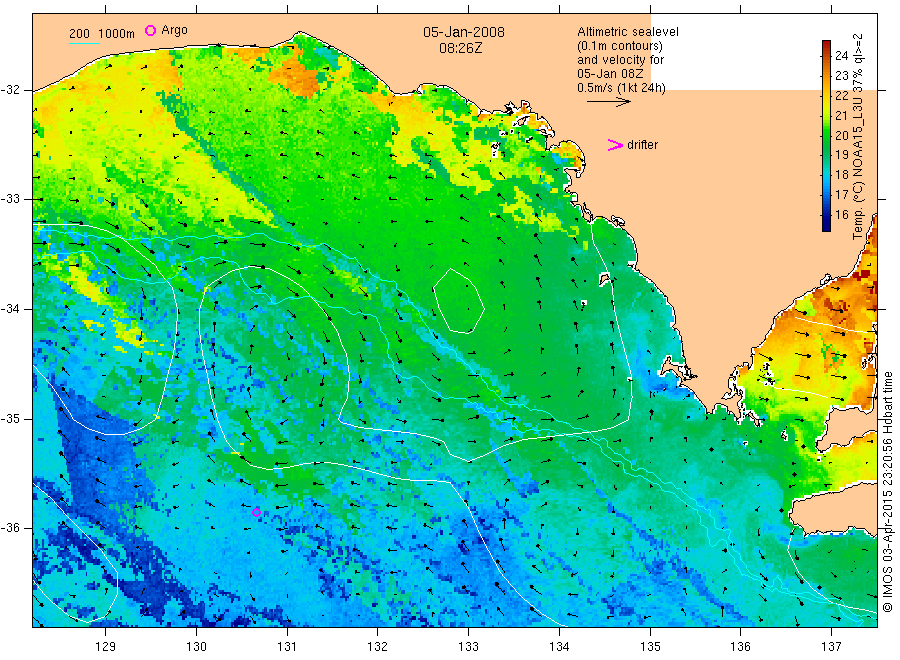Click the 0.5m/s velocity scale arrow
The width and height of the screenshot is (900, 660).
click(x=608, y=102)
